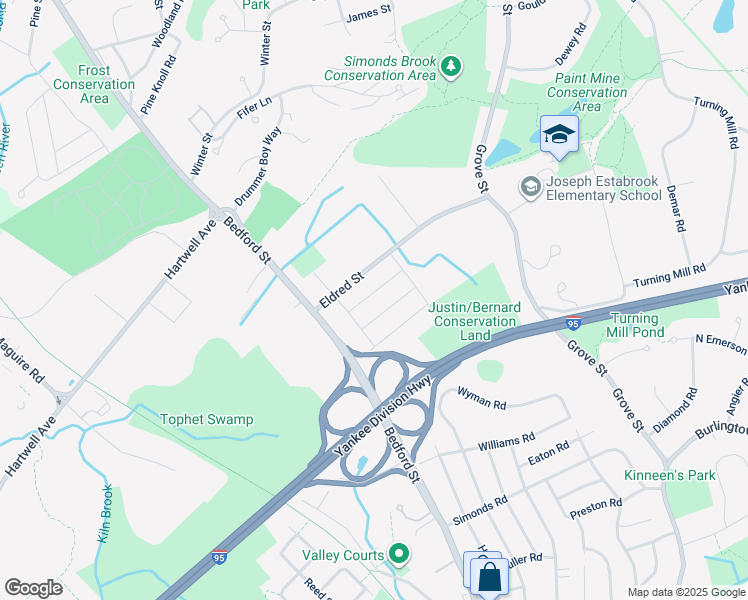Screen dimensions: 748x600
Task: Click the I-95 shield at bottom left
Action: (219, 557)
